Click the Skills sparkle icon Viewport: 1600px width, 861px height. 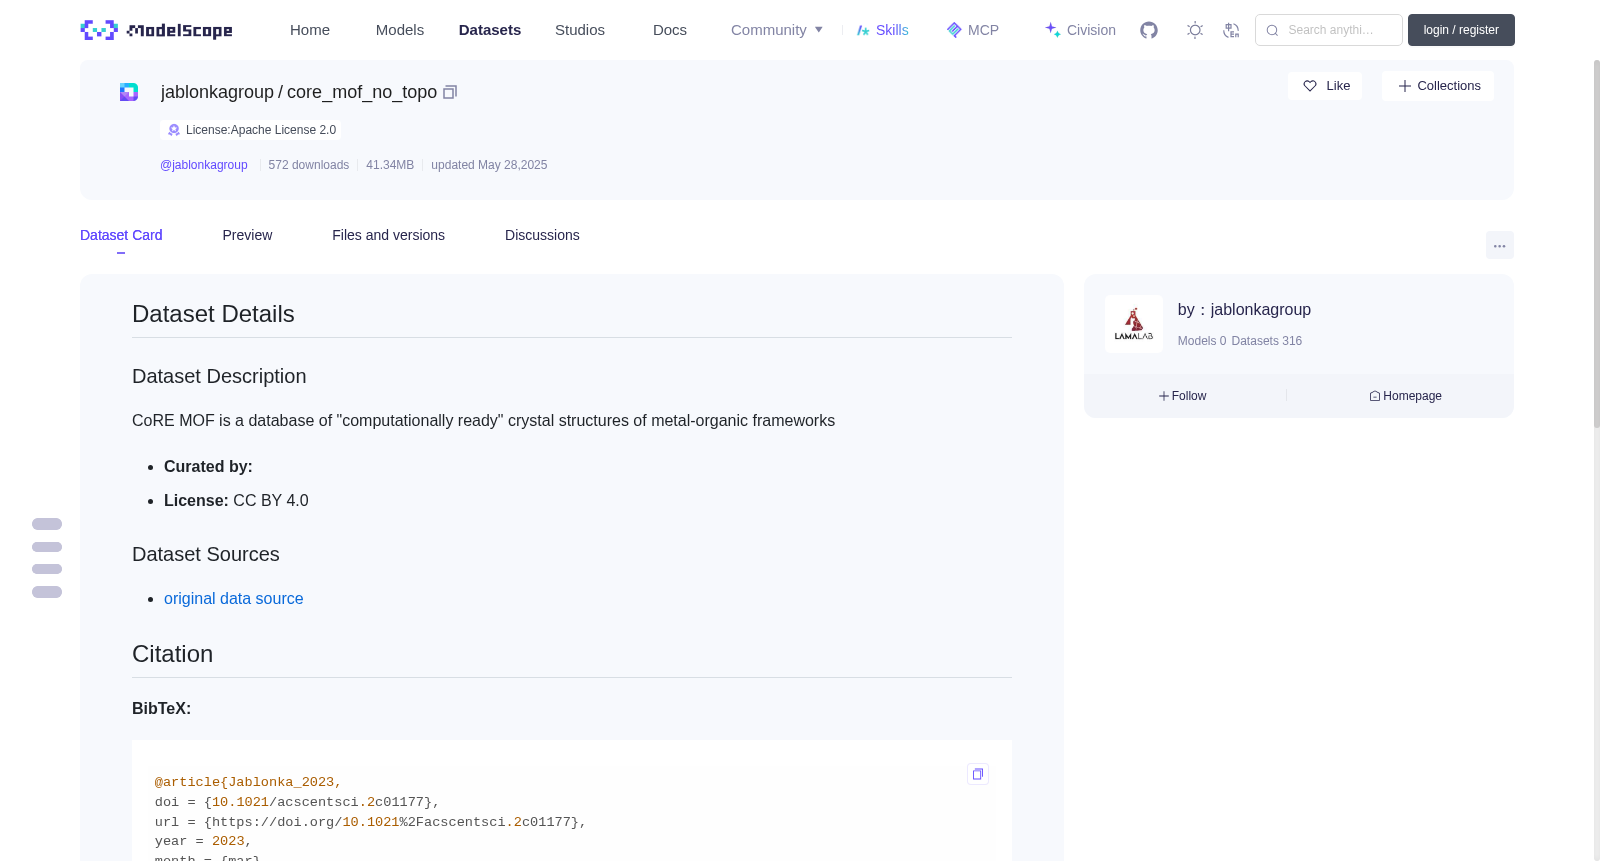coord(863,30)
